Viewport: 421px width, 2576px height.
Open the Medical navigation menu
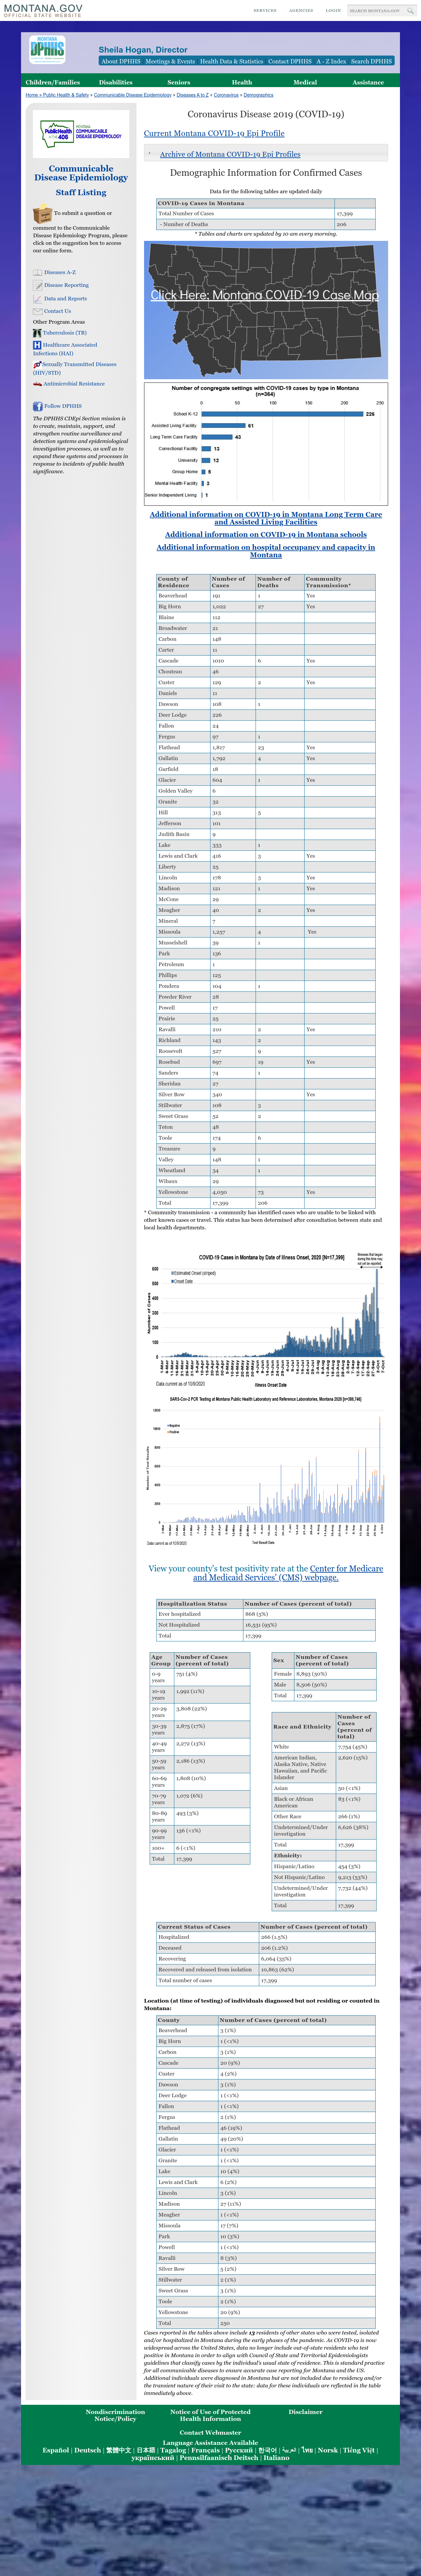[x=305, y=82]
